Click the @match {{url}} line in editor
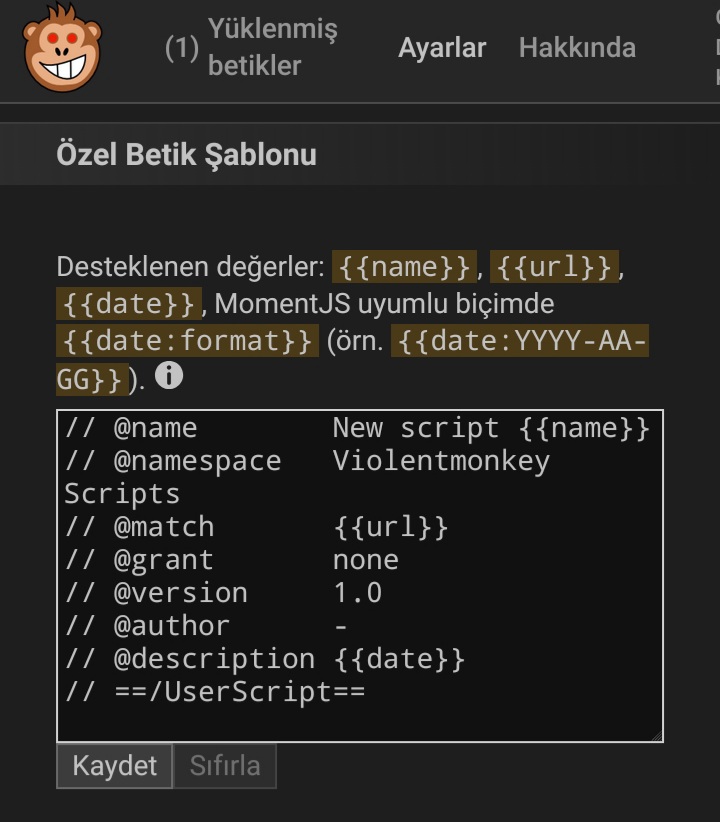 point(256,527)
